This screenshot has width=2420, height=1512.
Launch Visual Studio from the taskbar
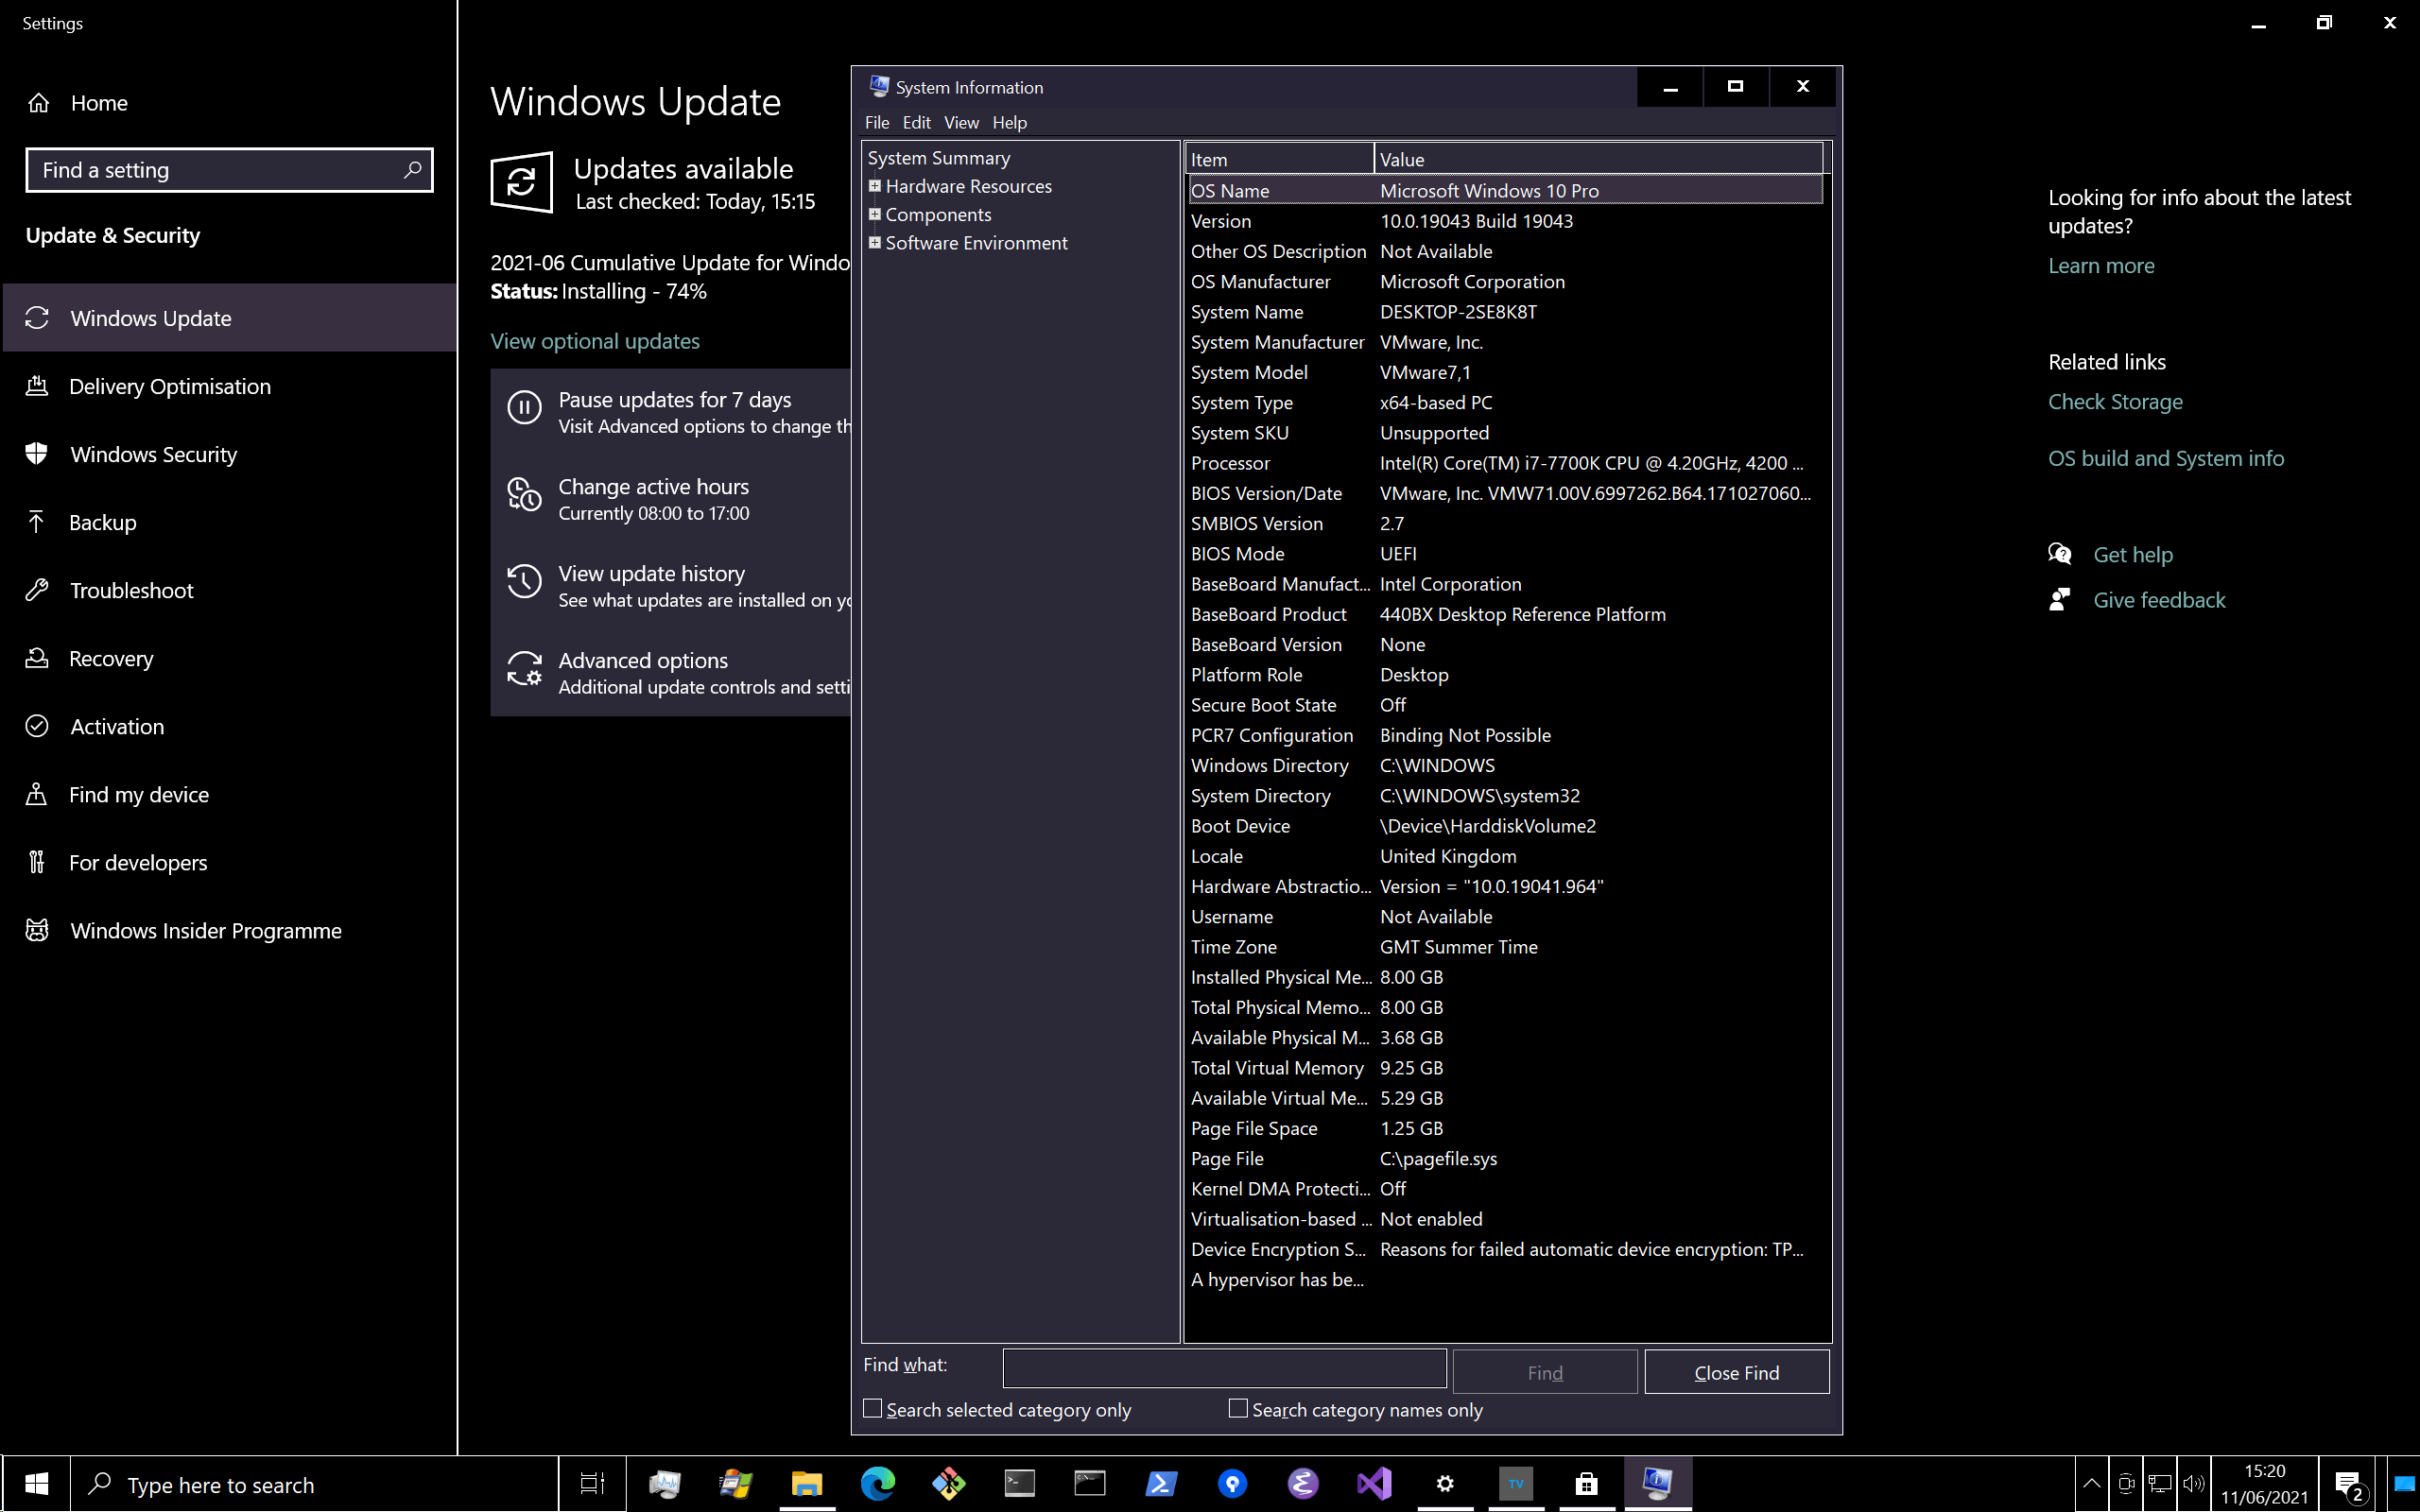pos(1374,1484)
